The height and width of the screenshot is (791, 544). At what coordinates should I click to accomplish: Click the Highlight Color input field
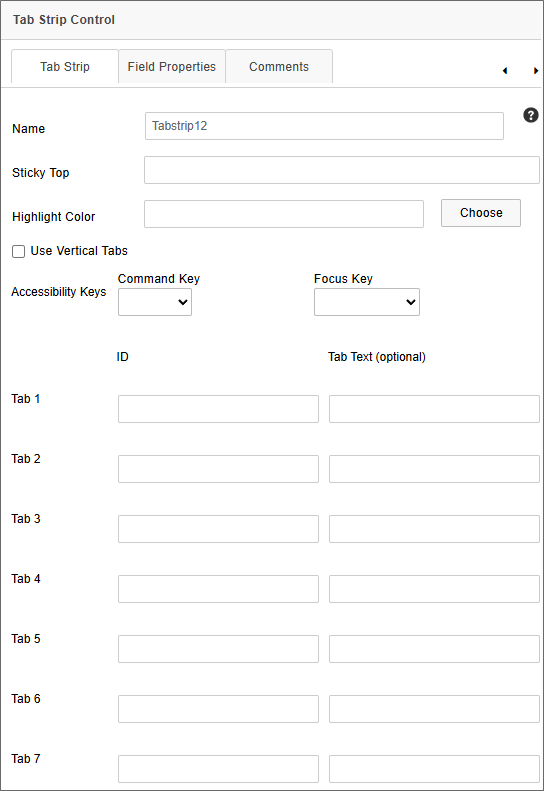pyautogui.click(x=284, y=214)
